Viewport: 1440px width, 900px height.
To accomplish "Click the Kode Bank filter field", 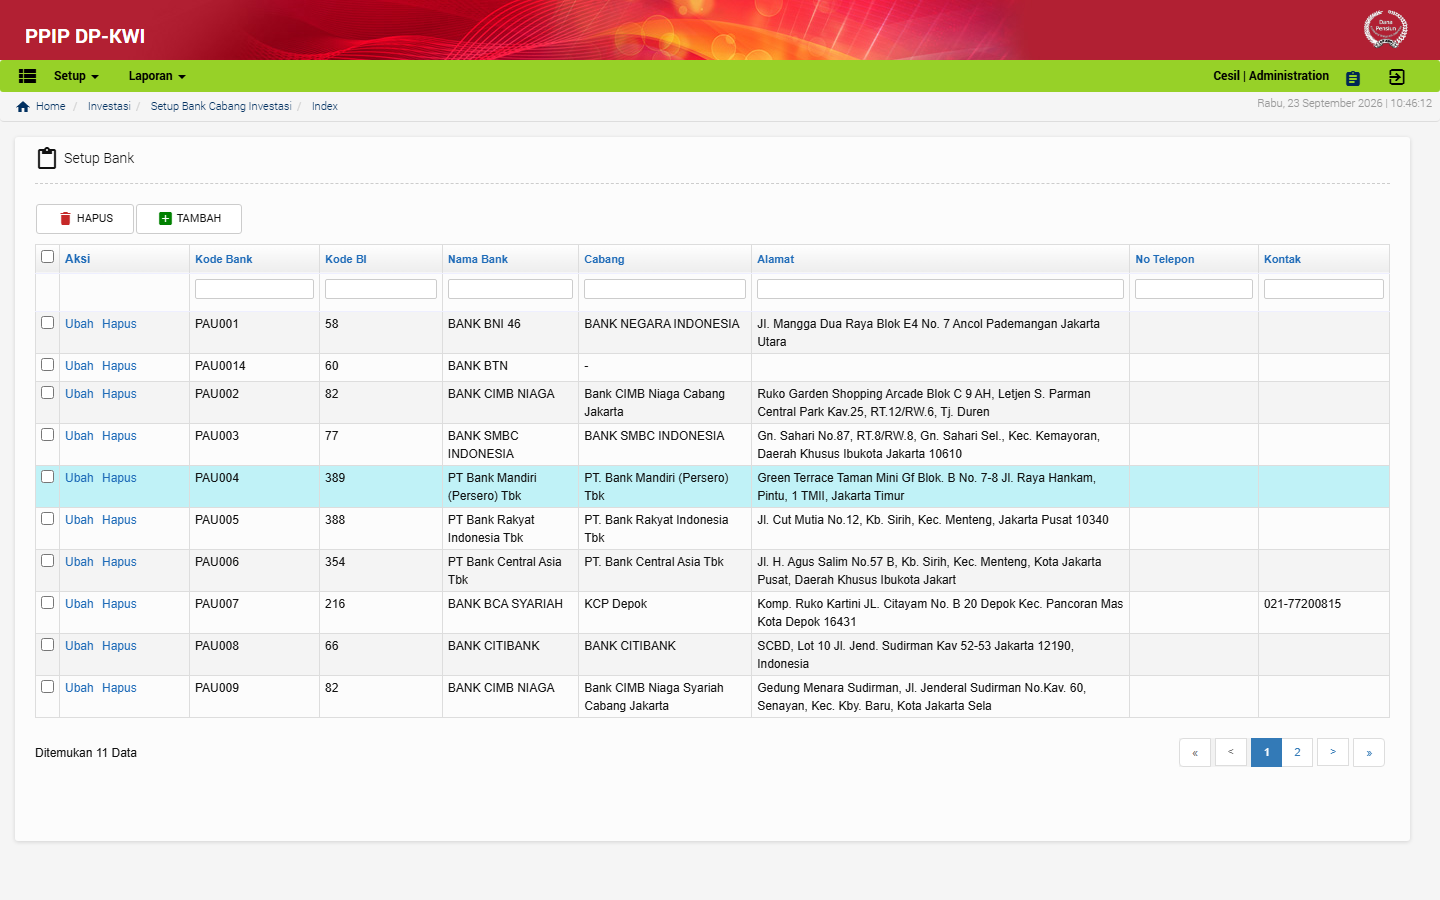I will pos(254,289).
